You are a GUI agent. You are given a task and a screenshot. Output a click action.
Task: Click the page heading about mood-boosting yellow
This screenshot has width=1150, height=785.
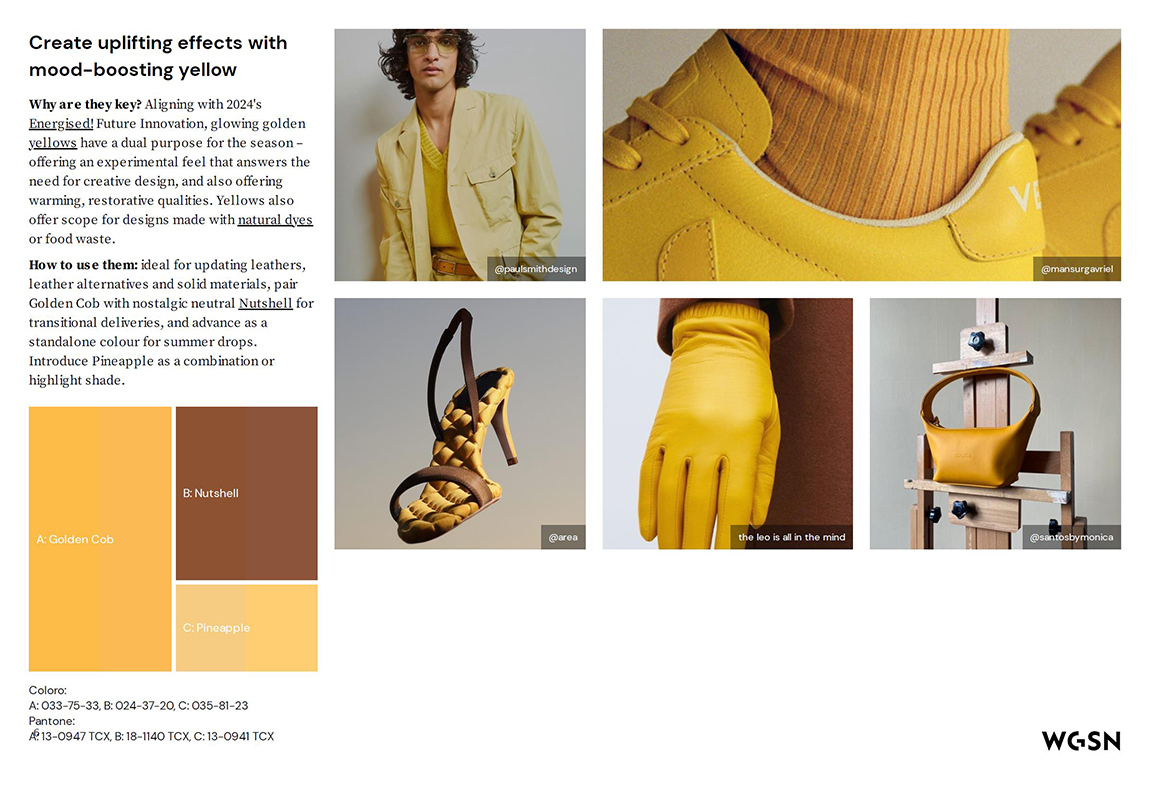click(158, 56)
